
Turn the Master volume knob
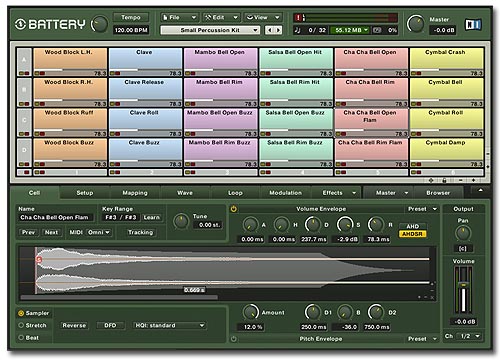415,24
